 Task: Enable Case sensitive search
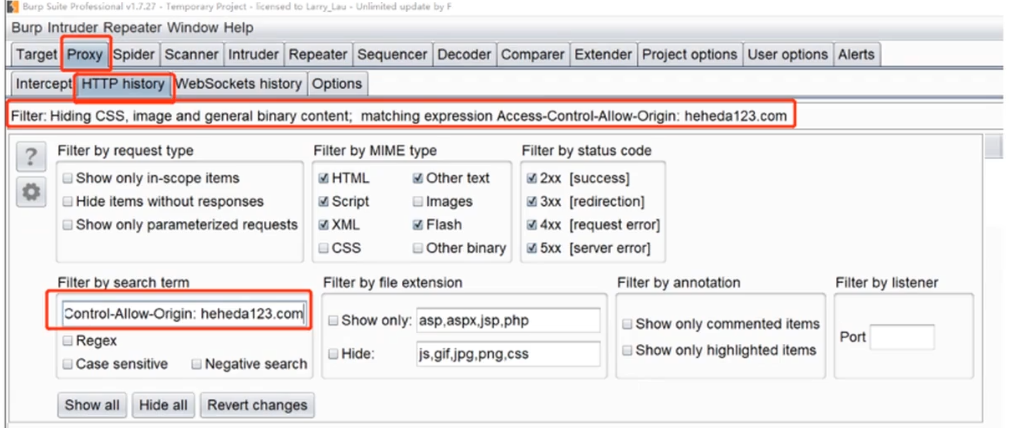pyautogui.click(x=68, y=364)
